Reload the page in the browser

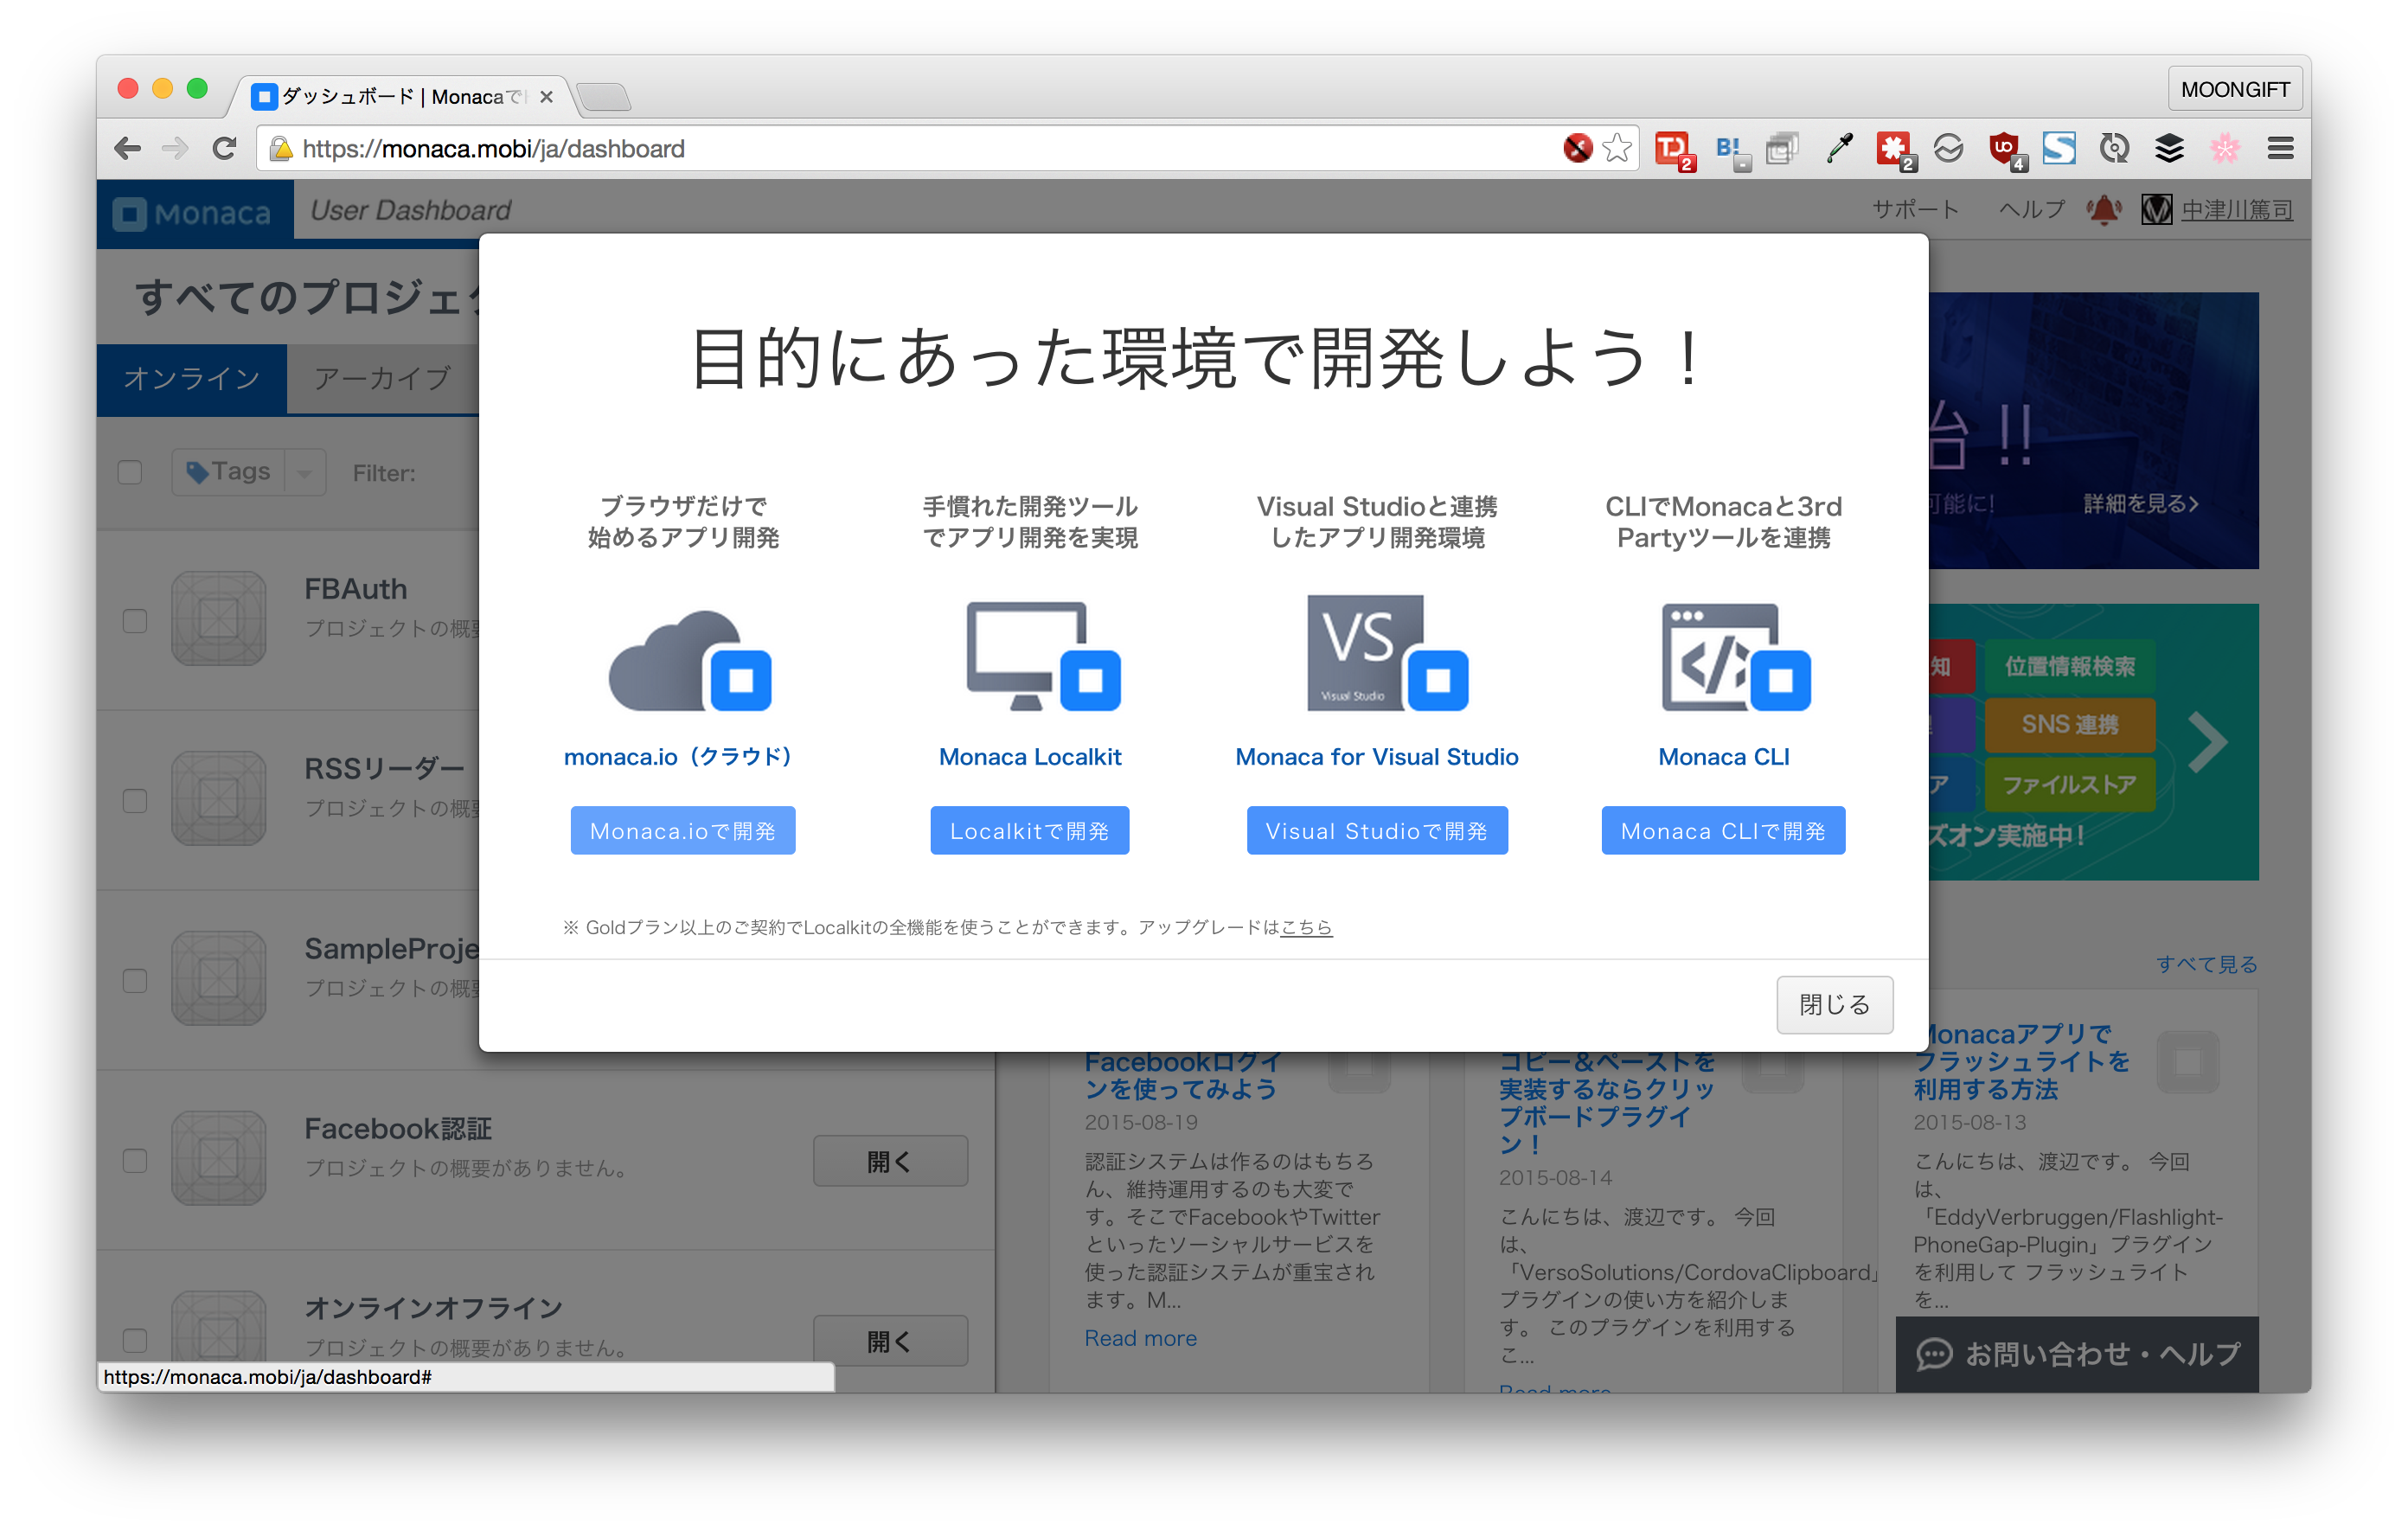coord(225,149)
